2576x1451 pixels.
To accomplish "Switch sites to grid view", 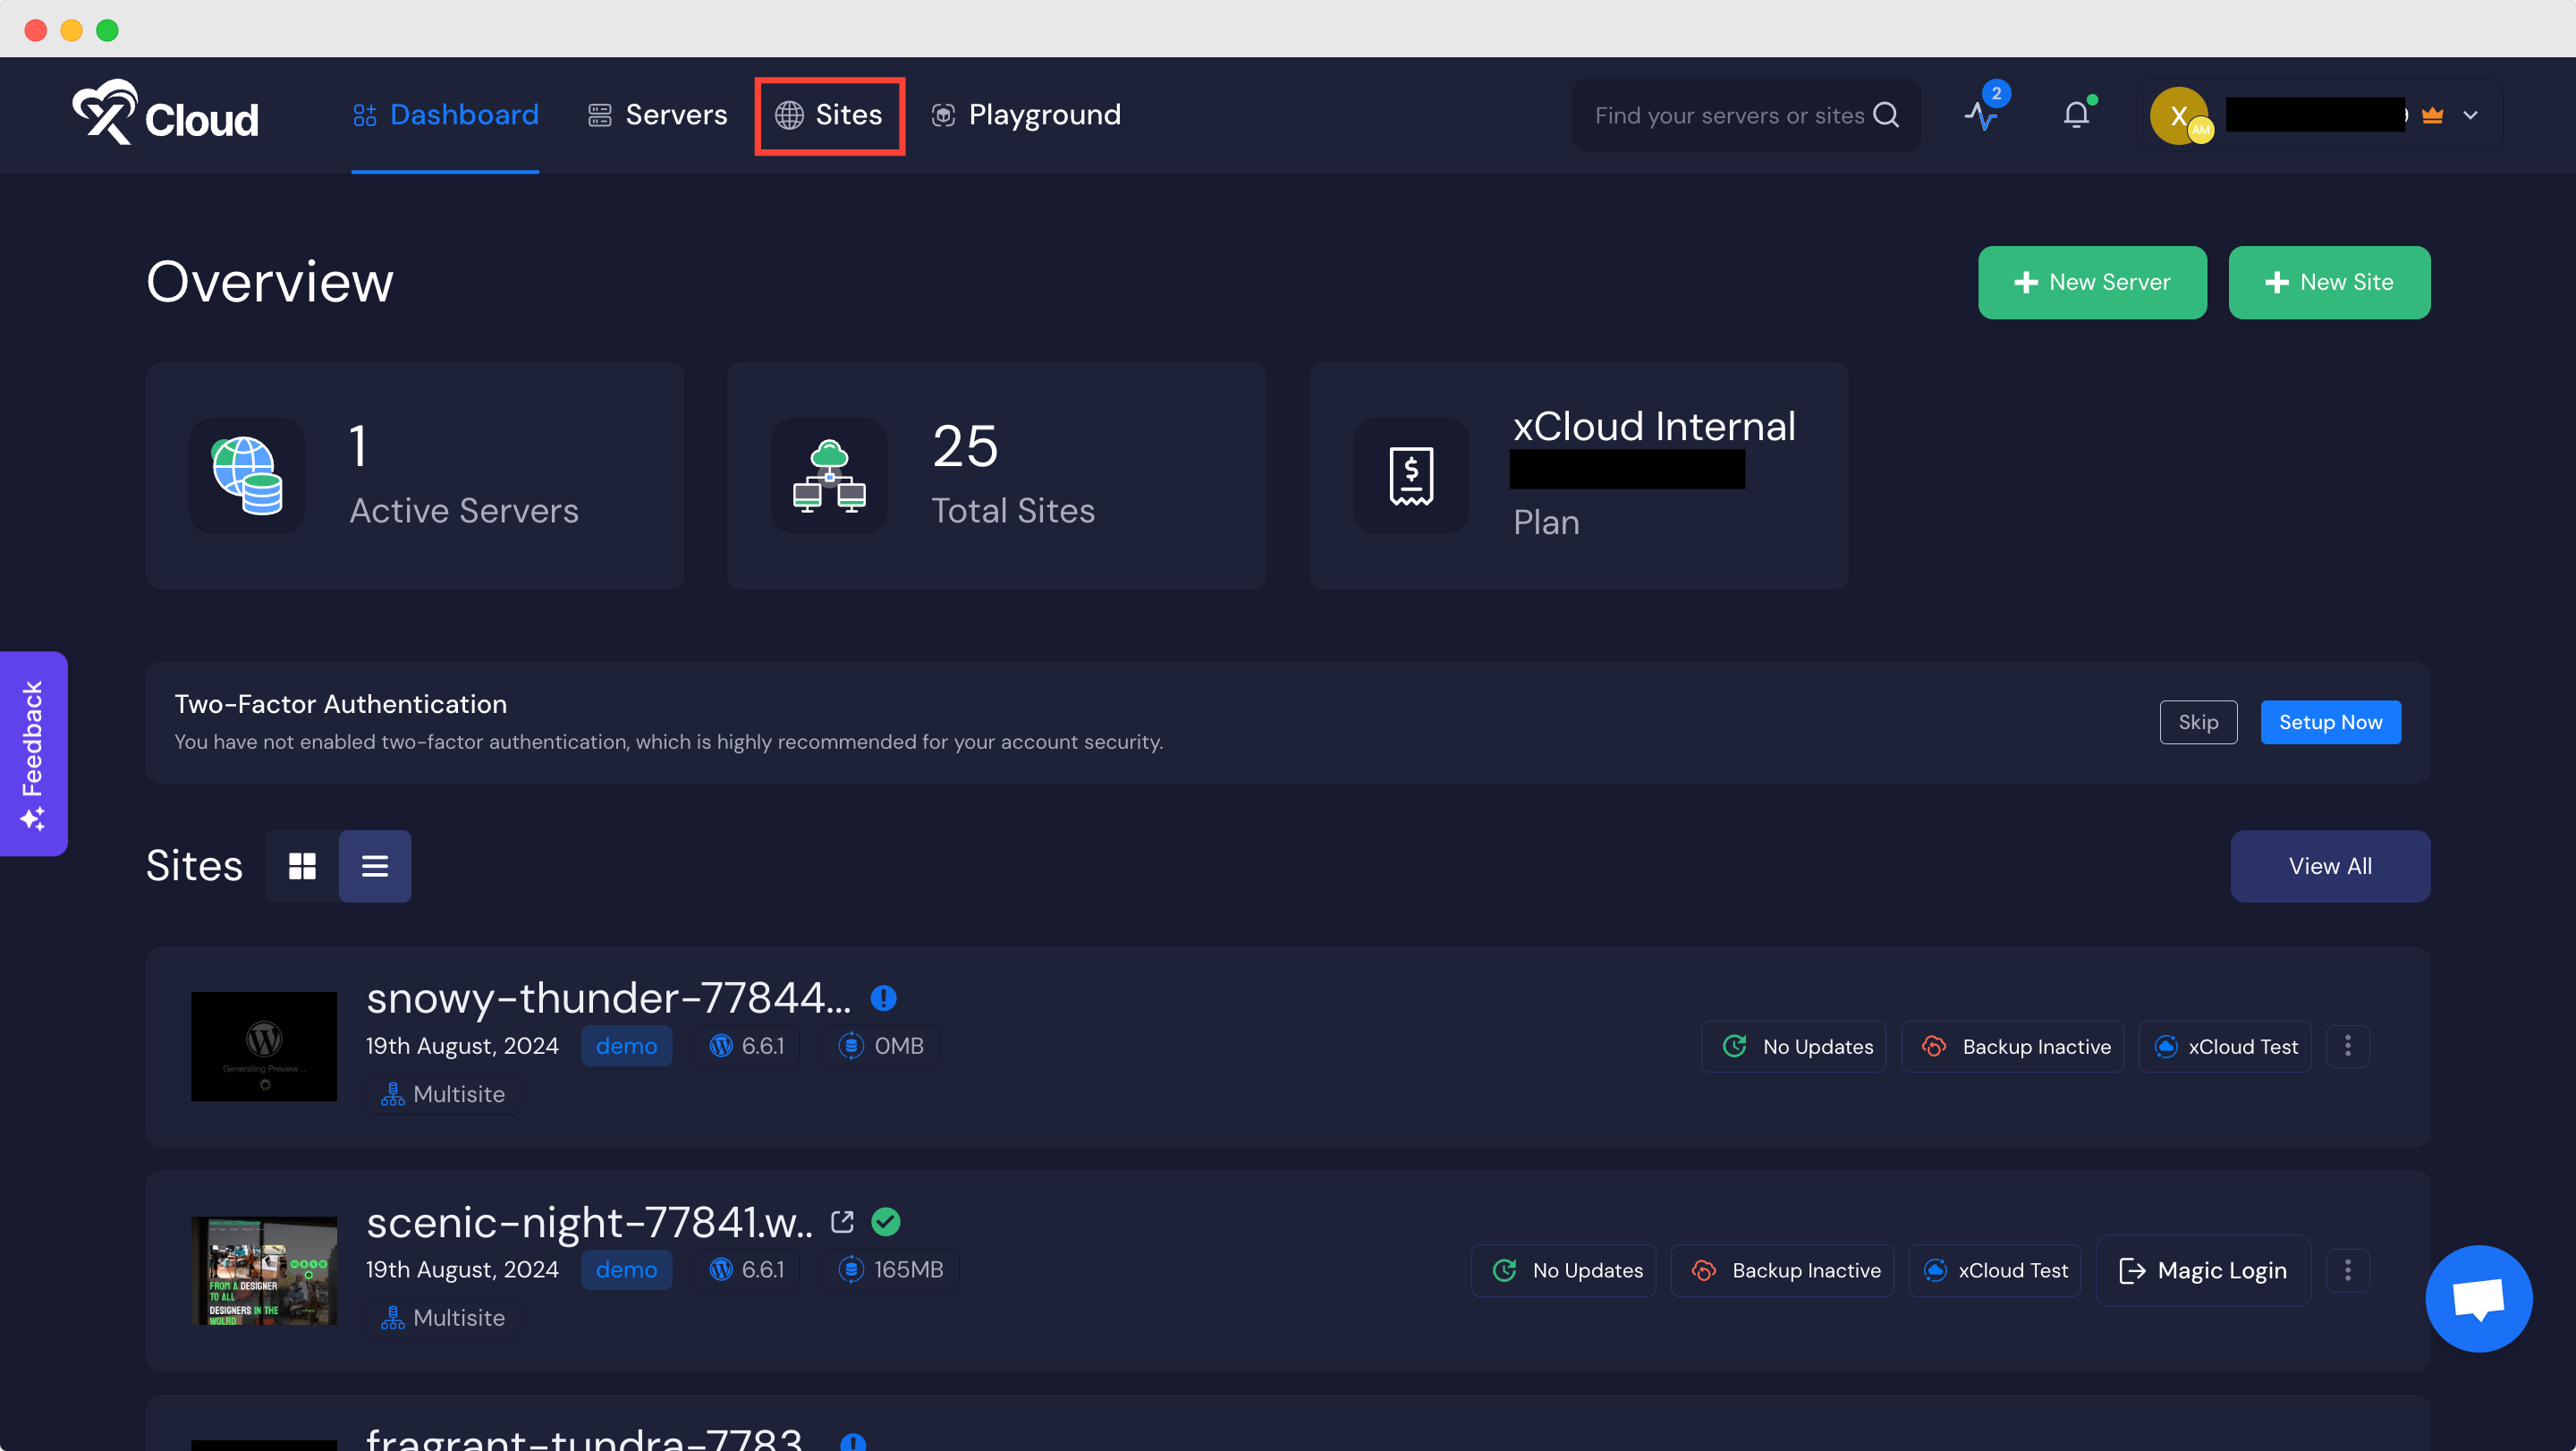I will (x=302, y=866).
